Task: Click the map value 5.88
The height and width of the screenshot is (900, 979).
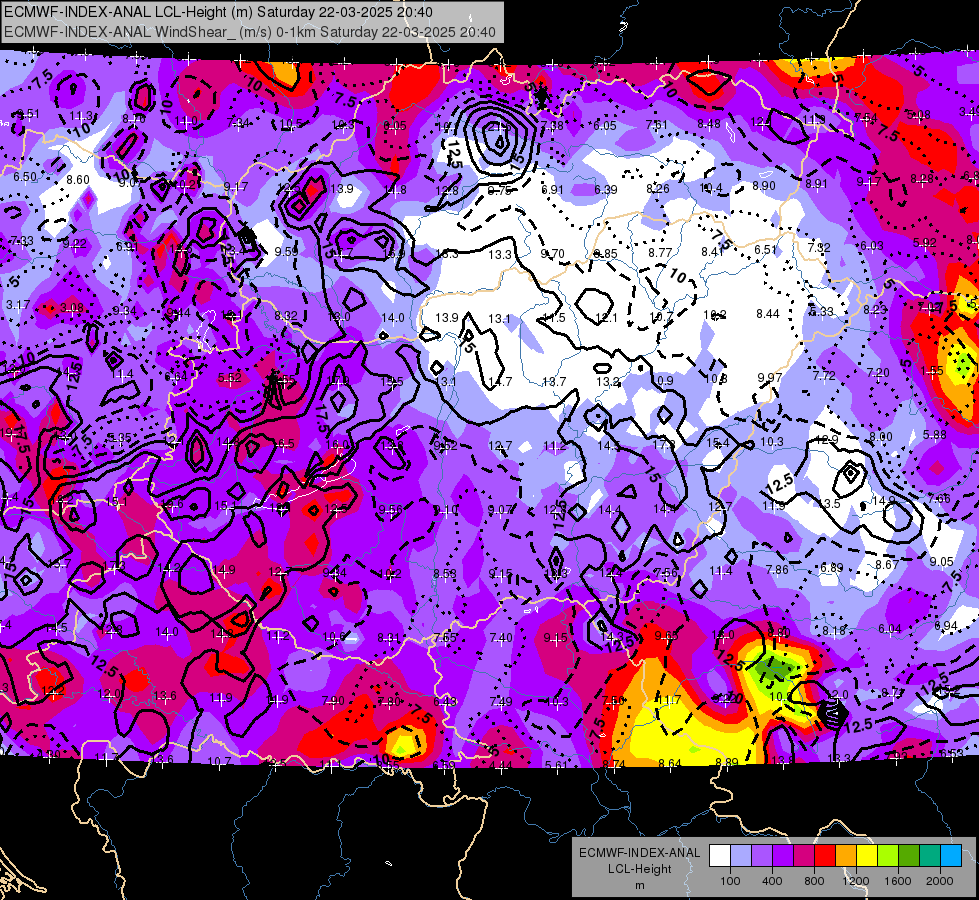Action: [x=935, y=435]
